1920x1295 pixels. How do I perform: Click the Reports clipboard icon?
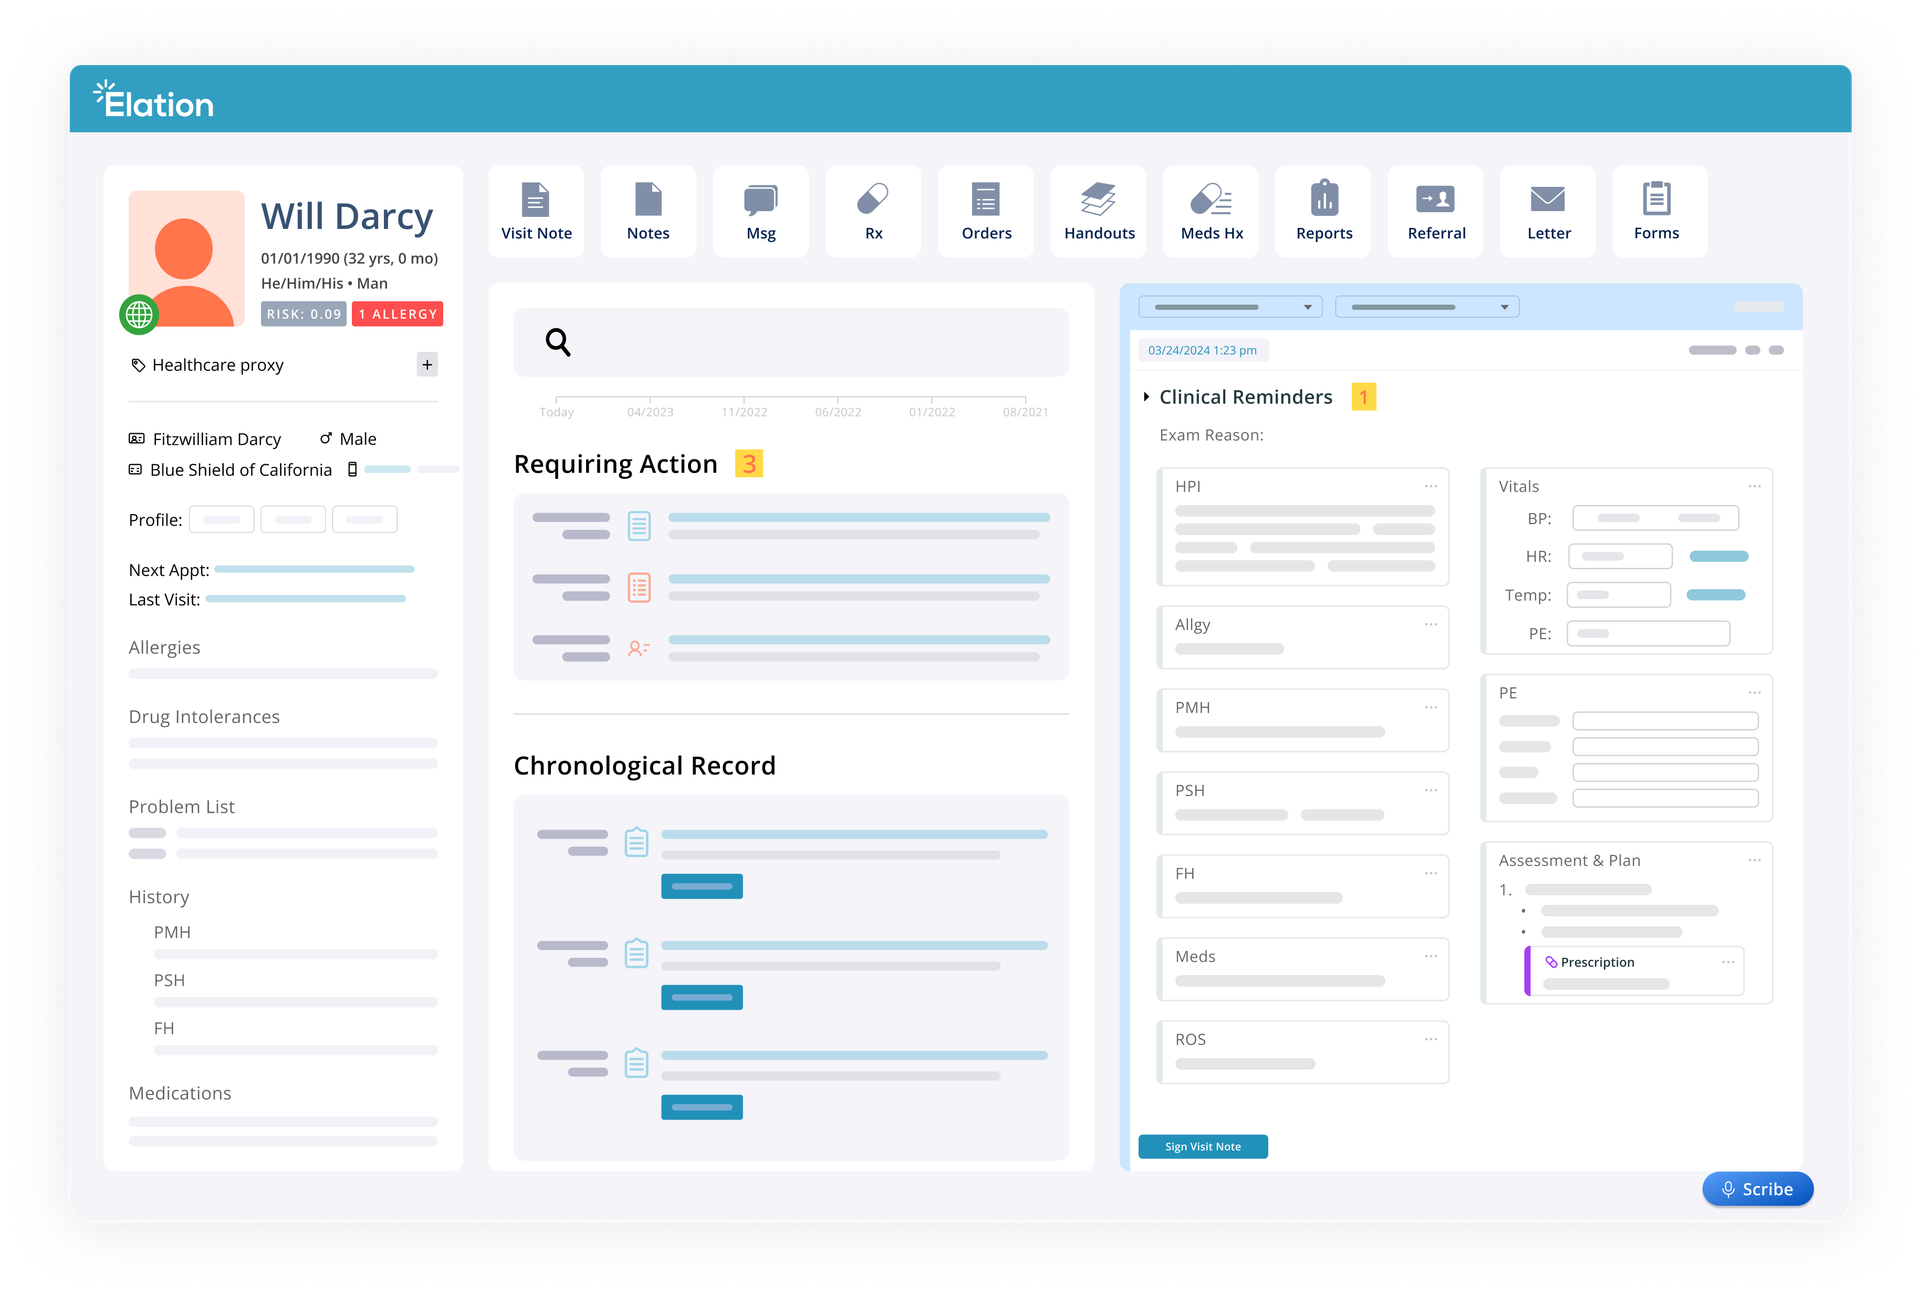click(1324, 200)
